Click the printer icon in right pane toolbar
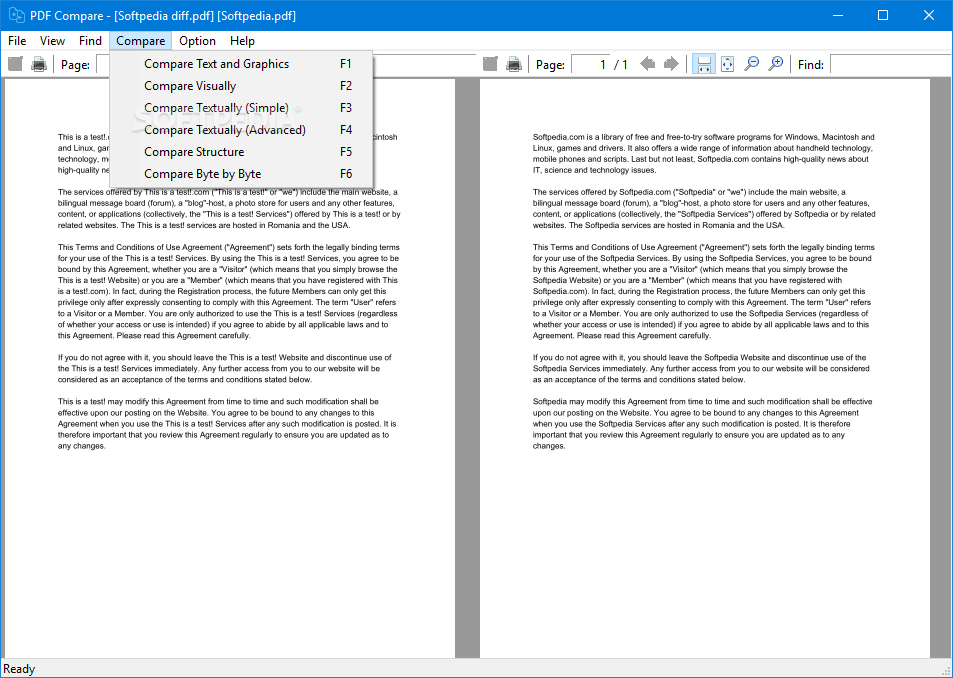 click(514, 64)
